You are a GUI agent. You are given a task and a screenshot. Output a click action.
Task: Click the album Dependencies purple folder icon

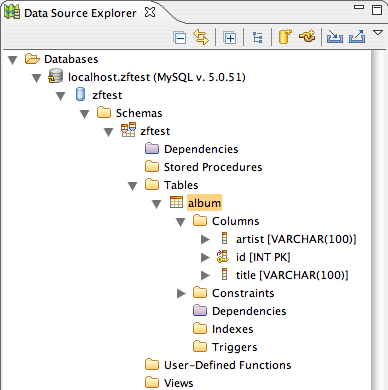pyautogui.click(x=200, y=310)
